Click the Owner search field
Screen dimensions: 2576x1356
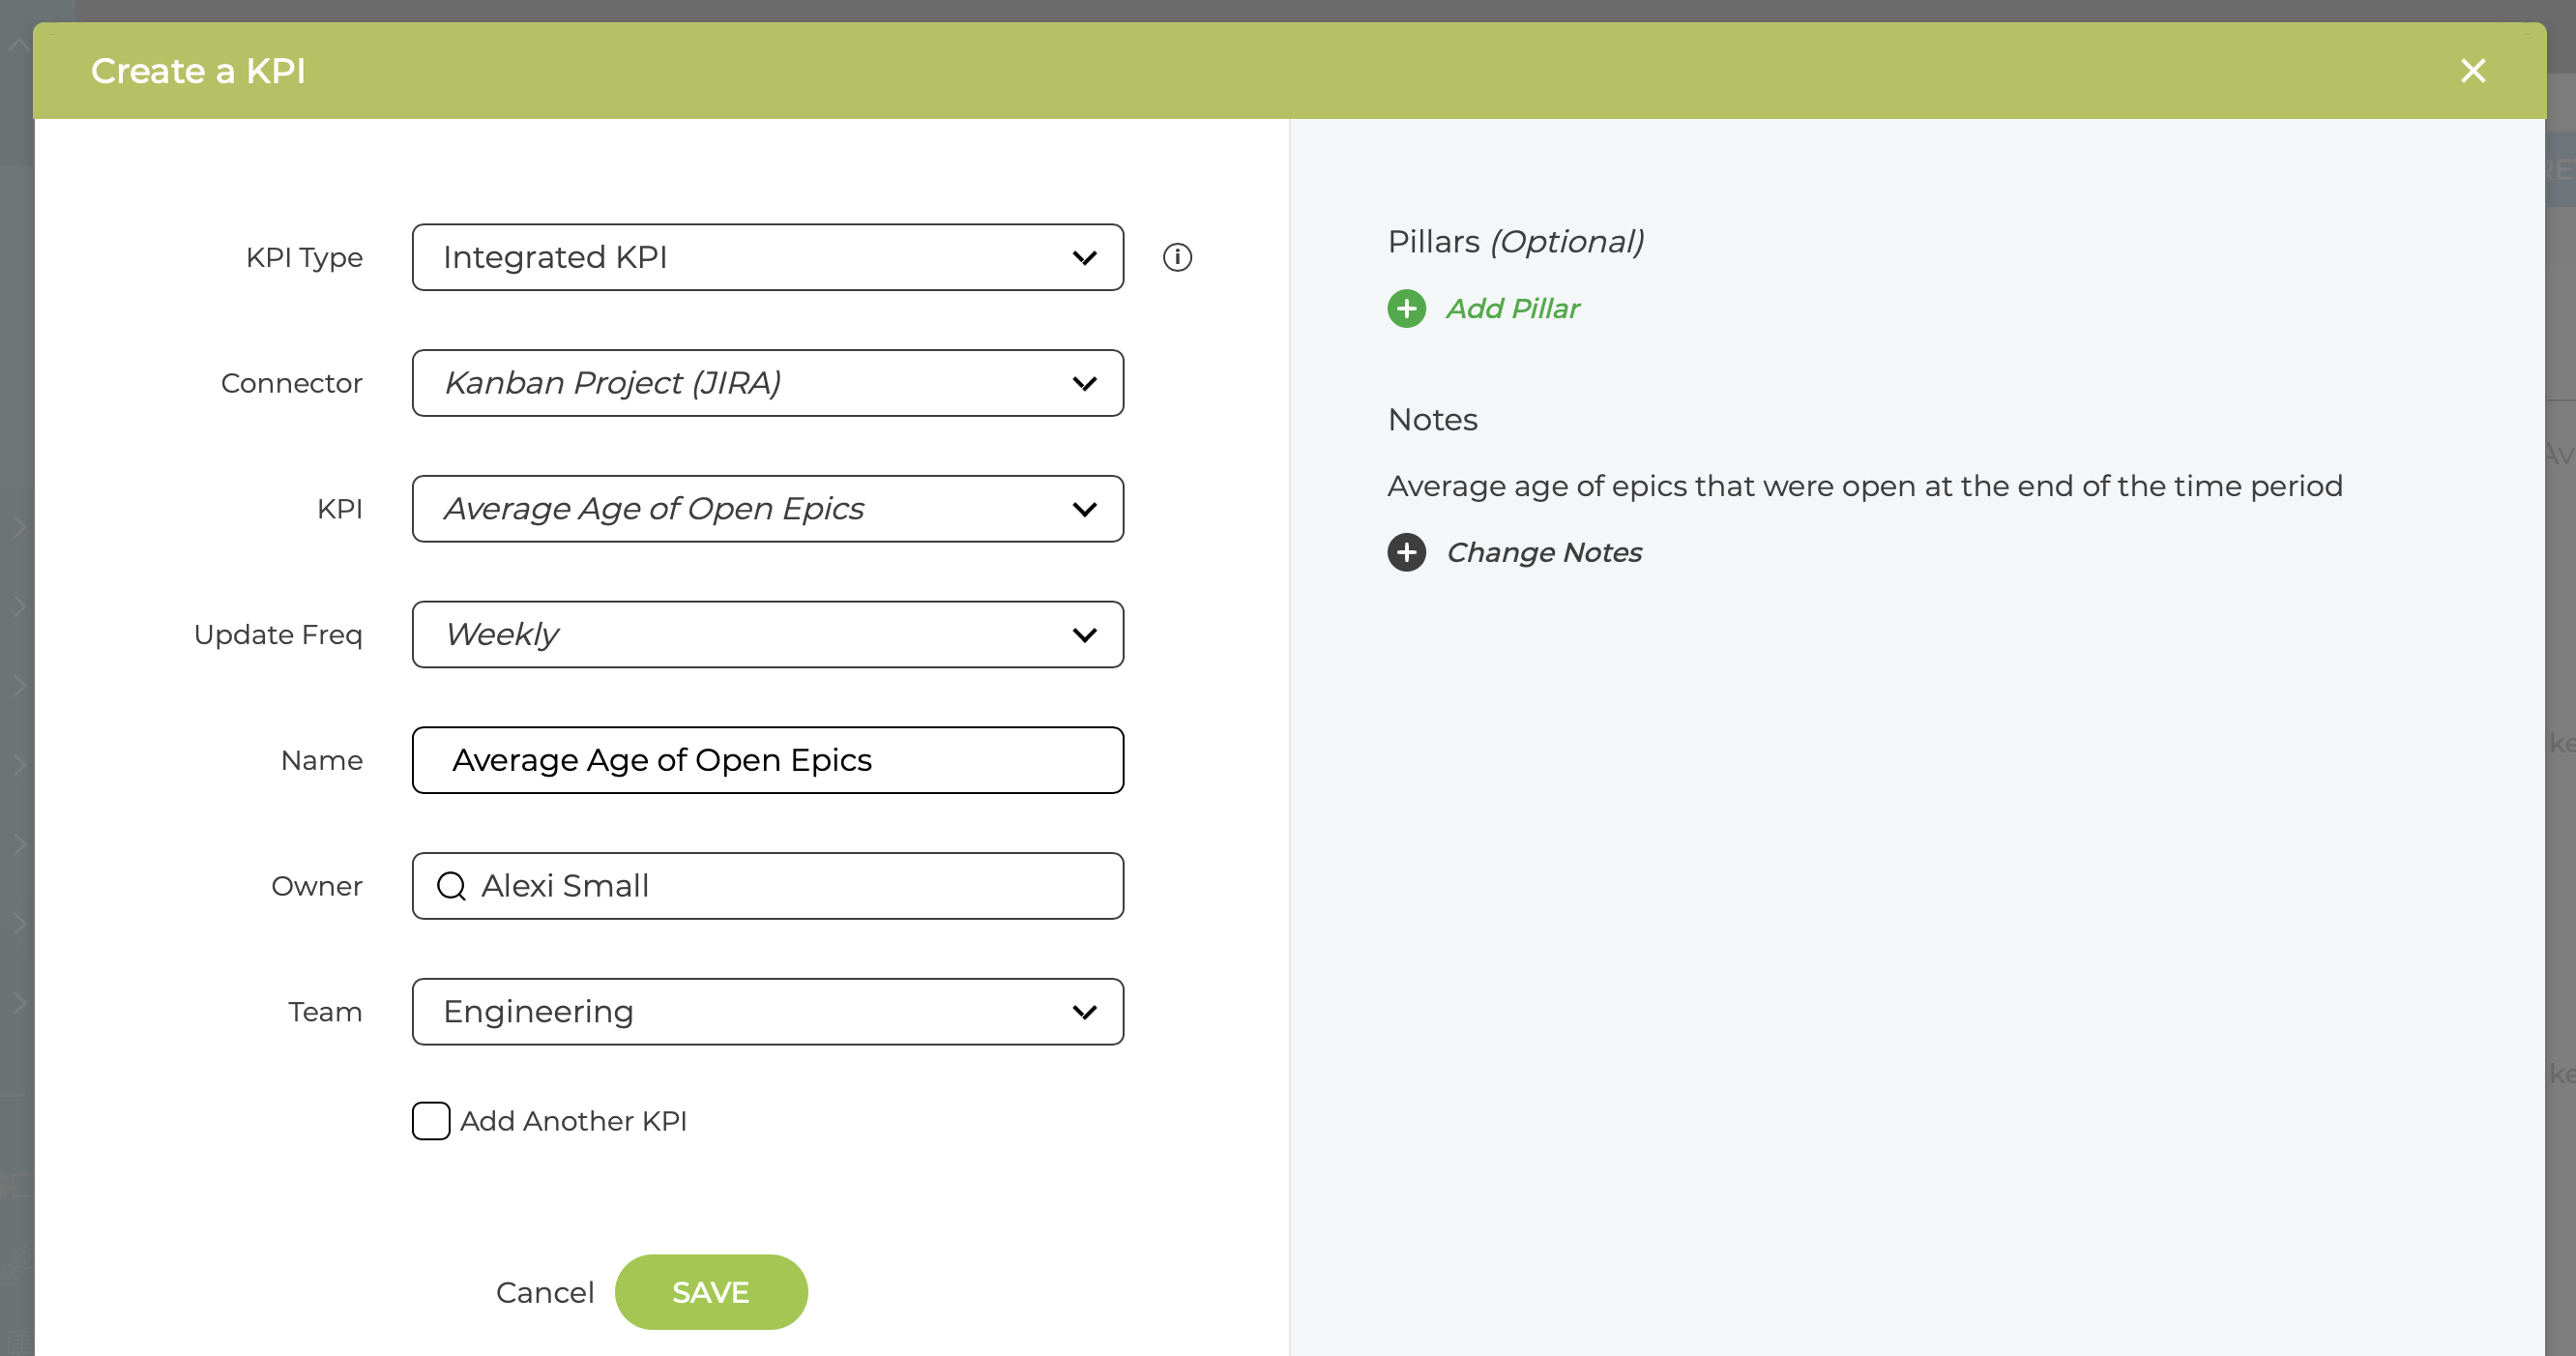767,886
